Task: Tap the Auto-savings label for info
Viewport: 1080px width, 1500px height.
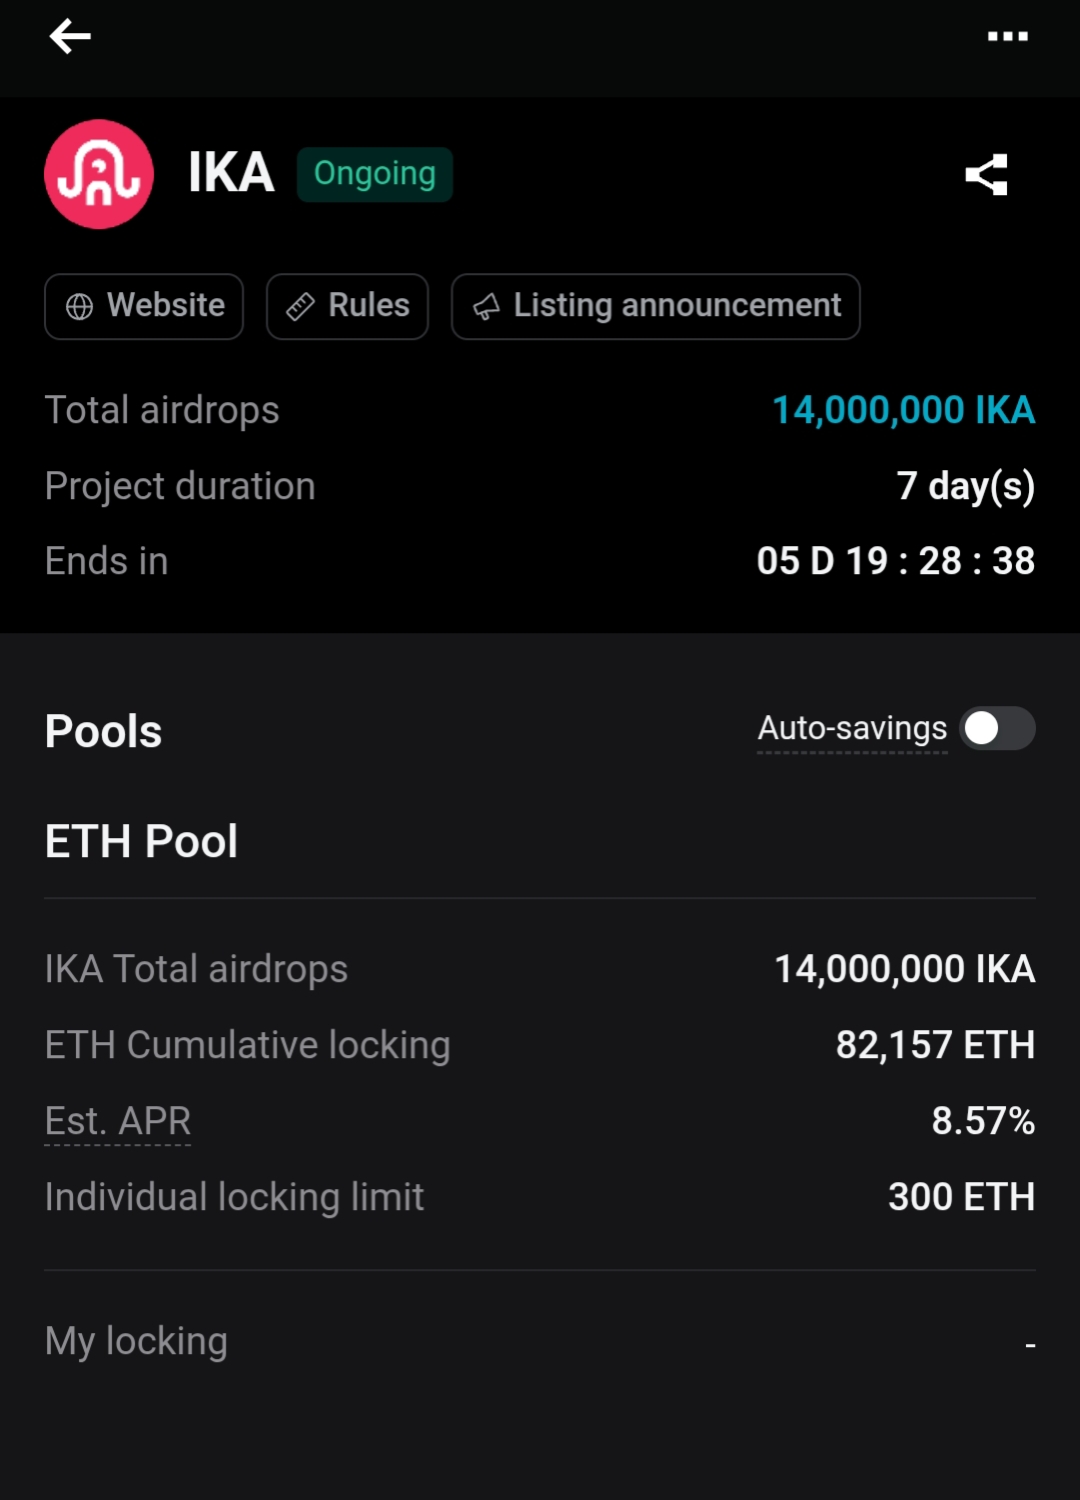Action: point(852,729)
